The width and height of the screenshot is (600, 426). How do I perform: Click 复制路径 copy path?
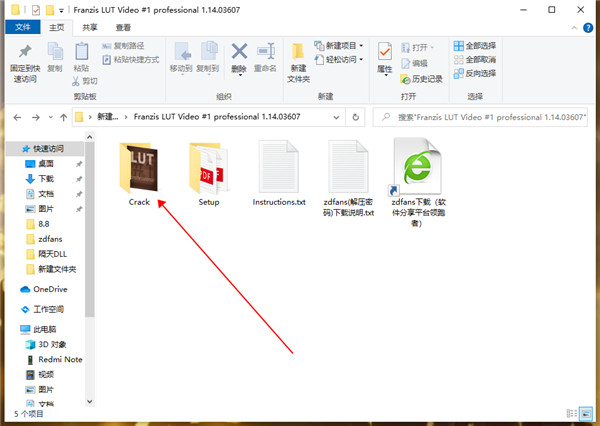123,46
